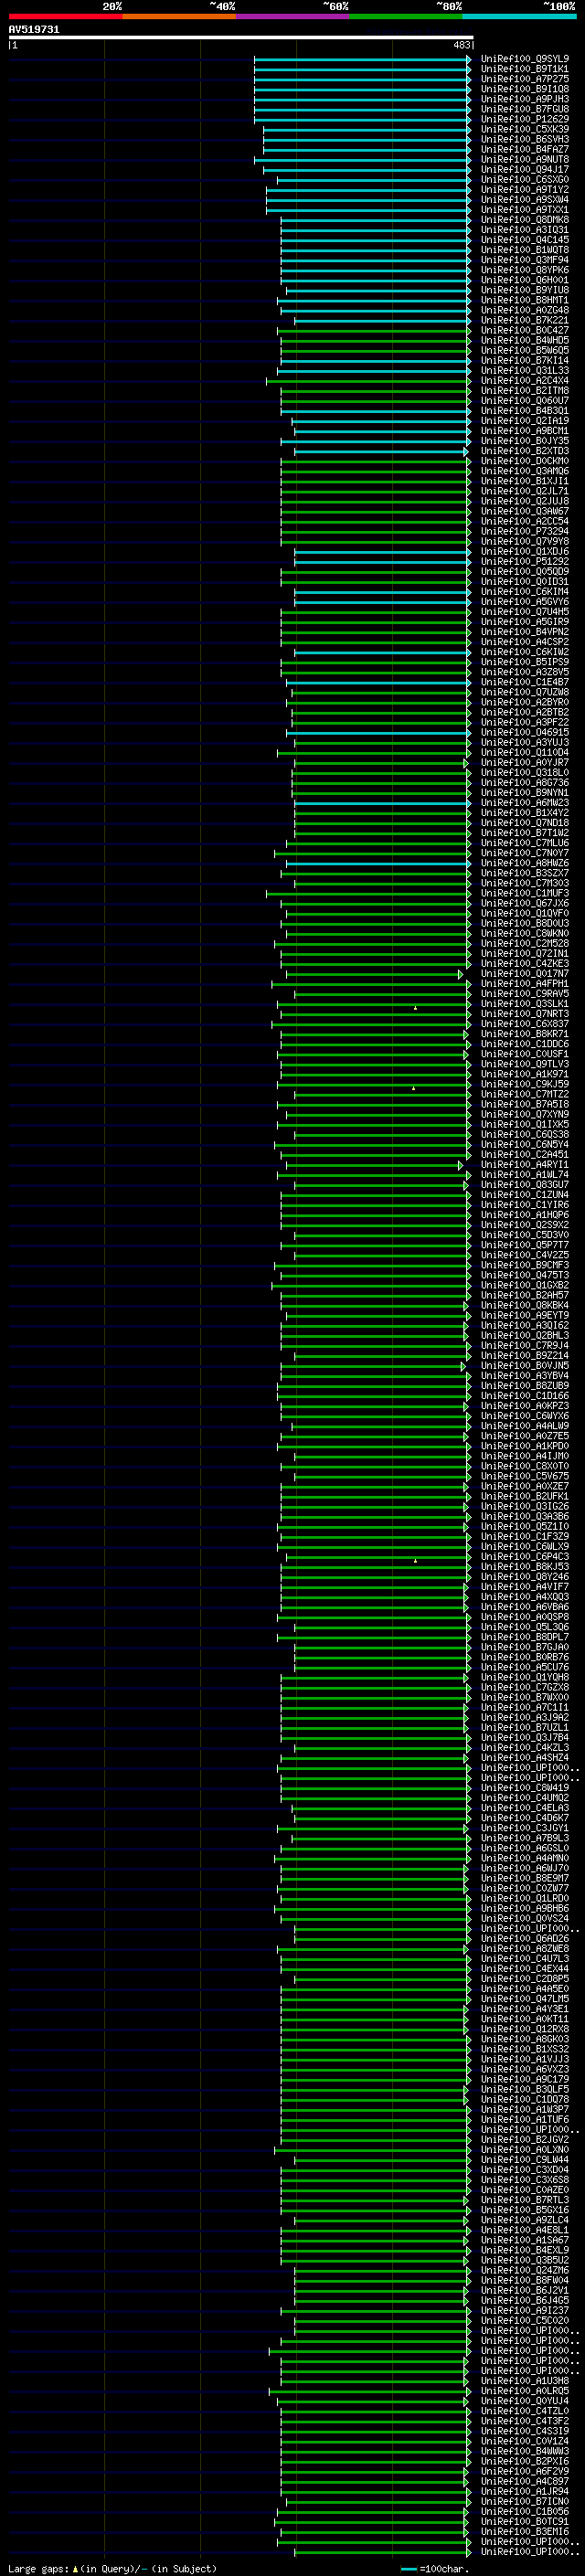The width and height of the screenshot is (585, 2576).
Task: Select the label UniRef100_Q2S9X2
Action: click(x=525, y=1225)
